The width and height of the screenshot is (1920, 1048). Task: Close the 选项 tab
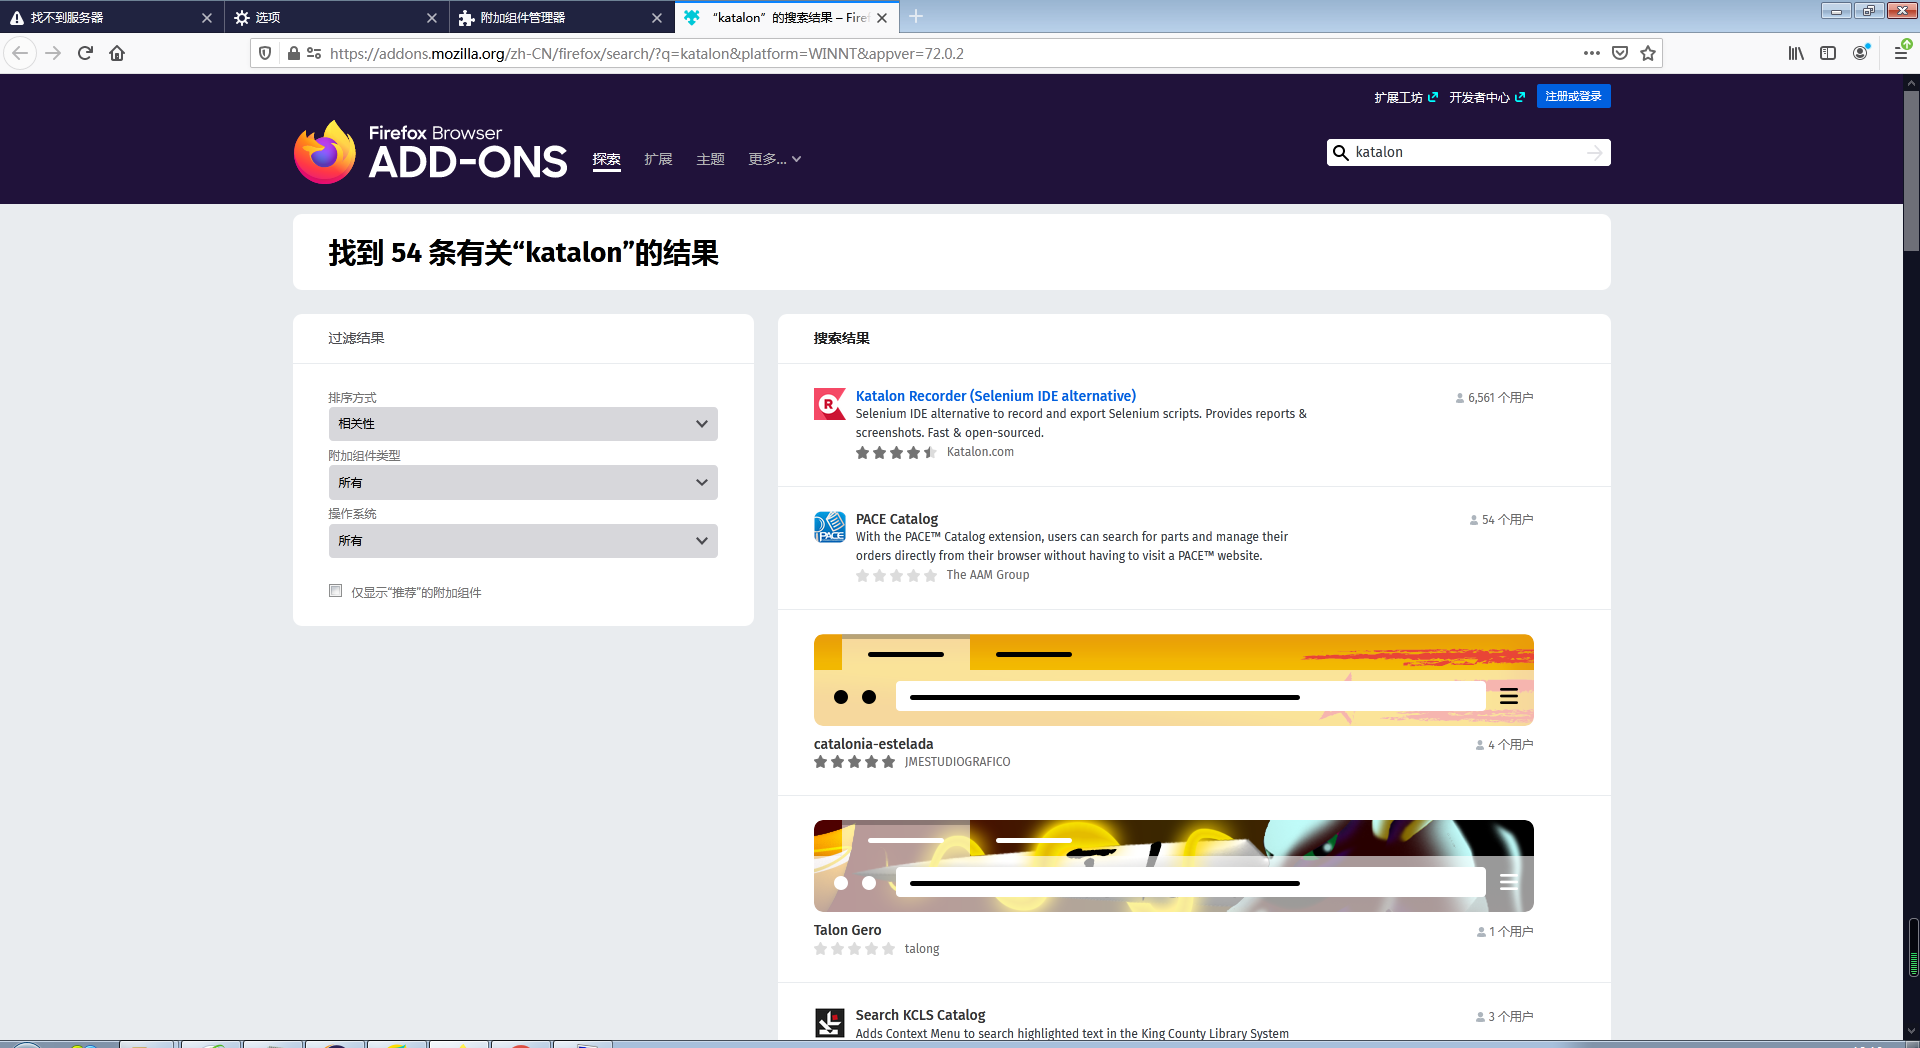(x=432, y=18)
